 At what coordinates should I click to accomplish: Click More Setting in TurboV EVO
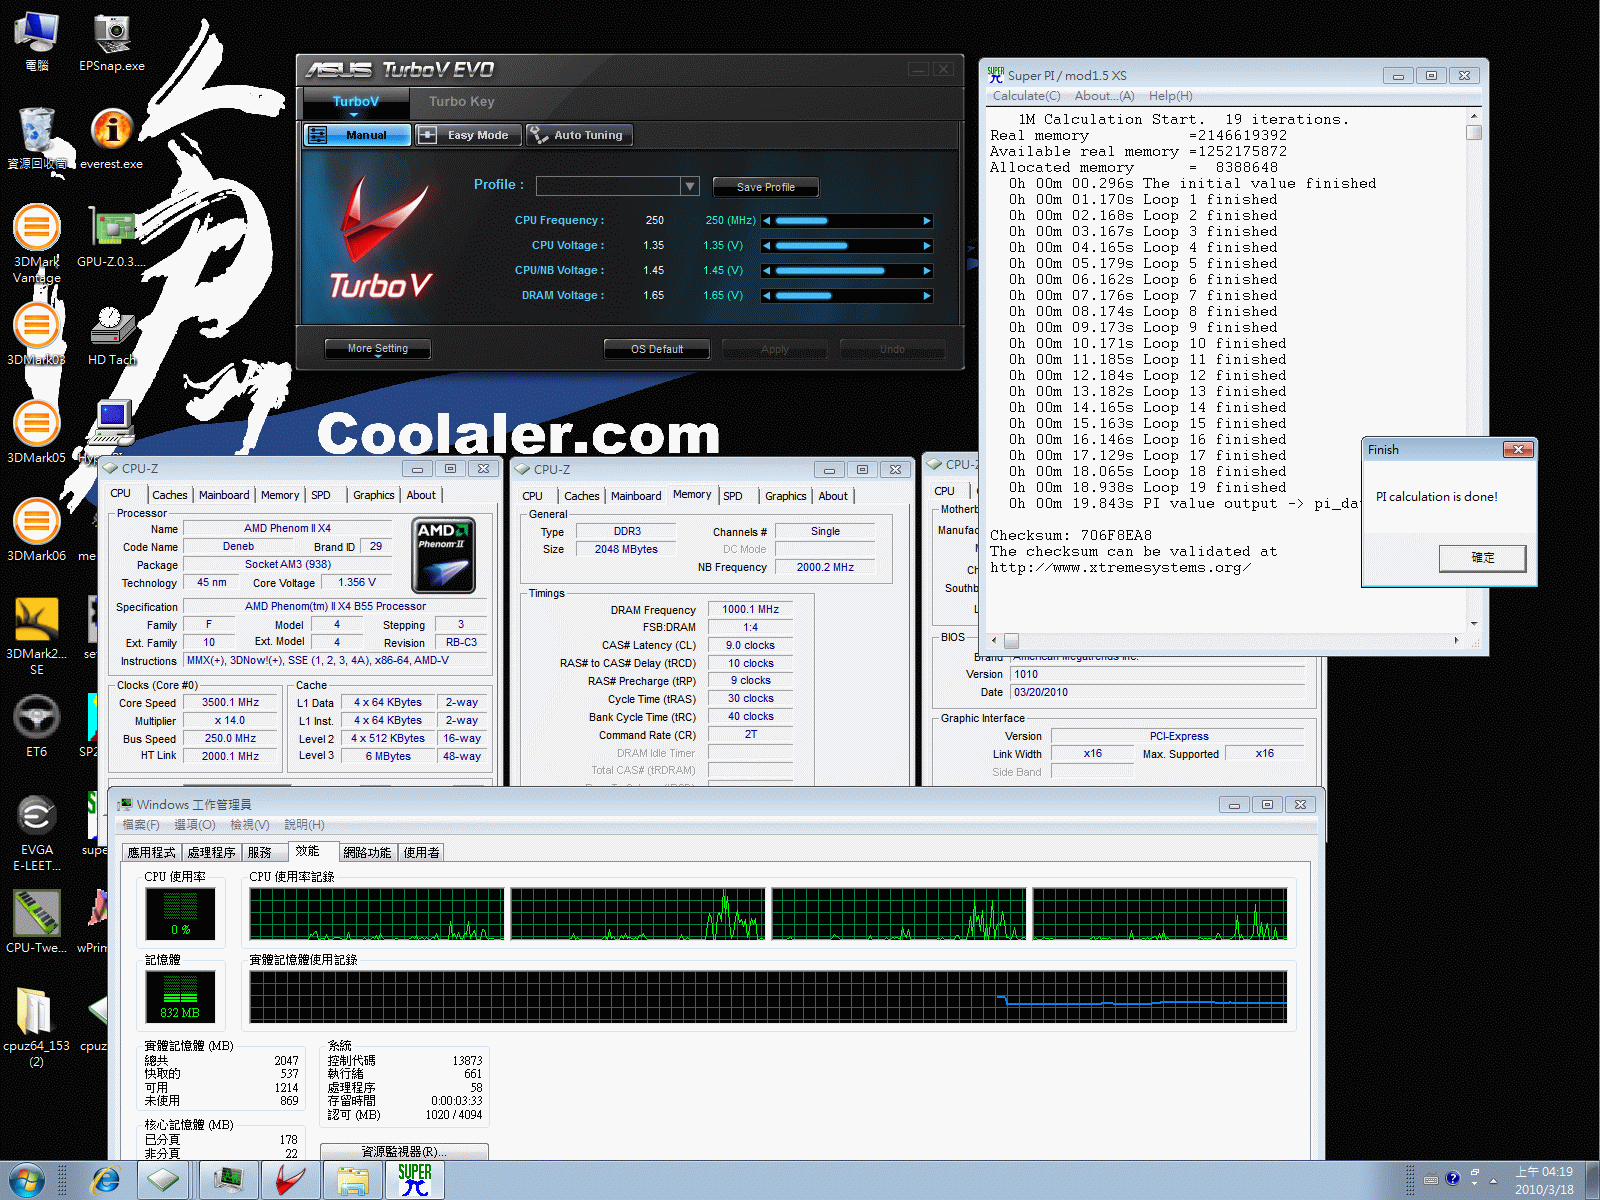point(378,348)
